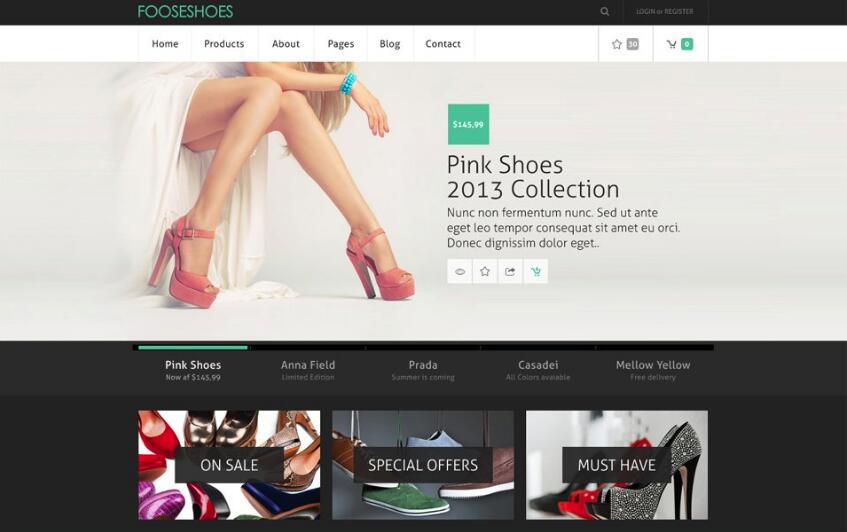847x532 pixels.
Task: Click the wishlist count badge 30
Action: (633, 44)
